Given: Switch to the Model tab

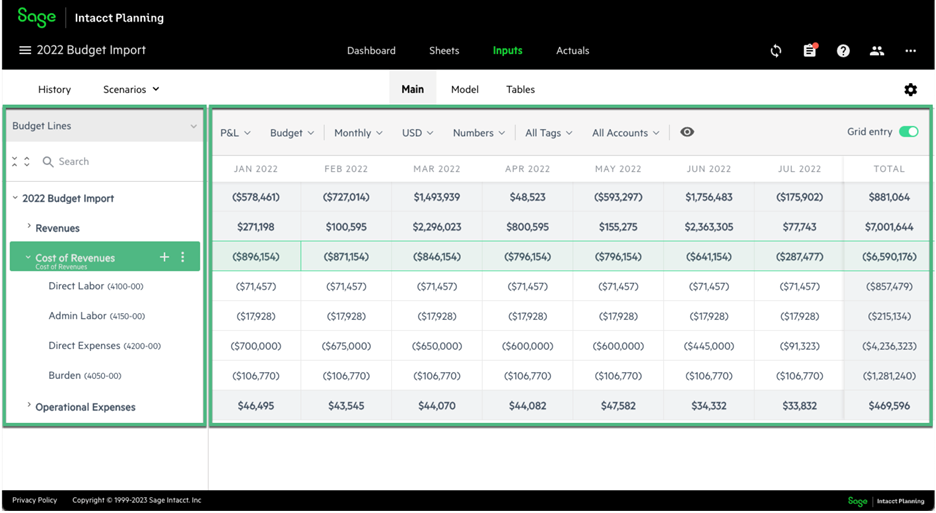Looking at the screenshot, I should point(464,89).
